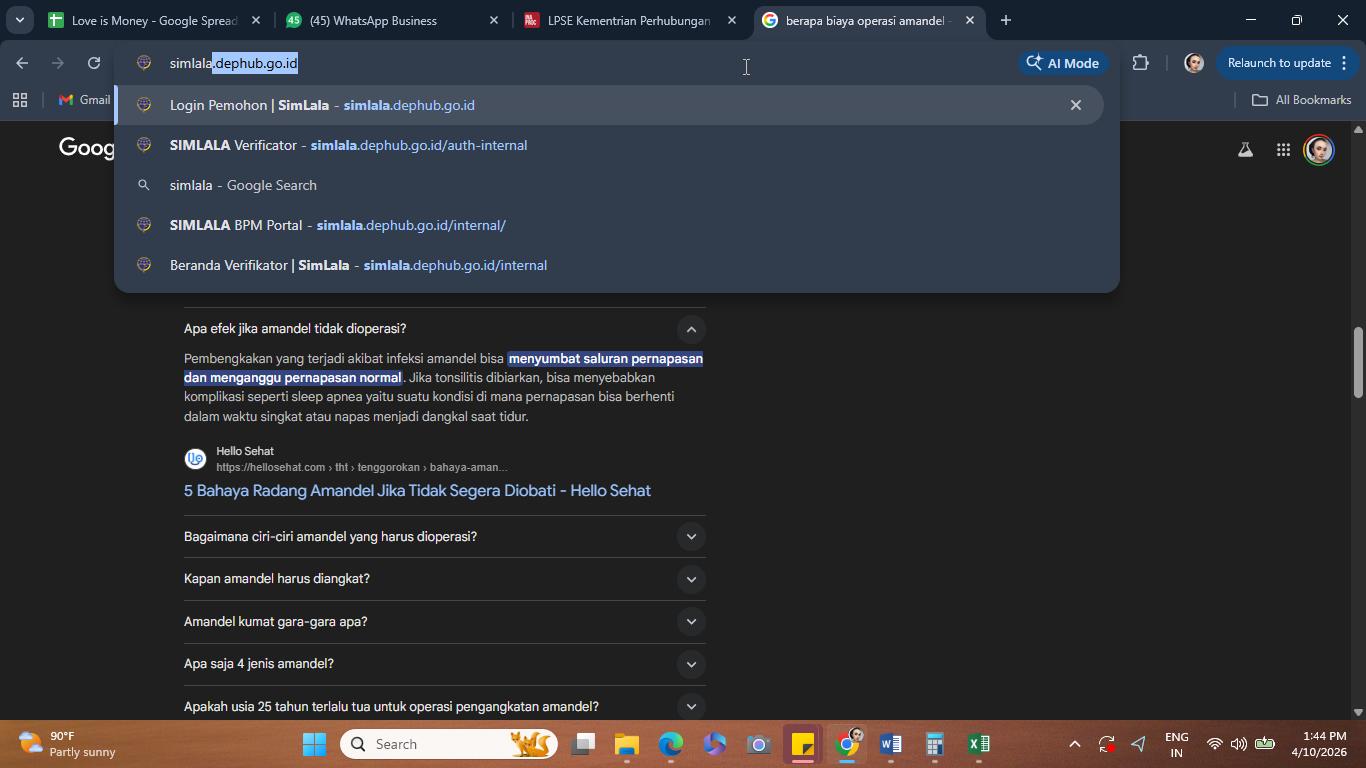
Task: Open the All Bookmarks folder
Action: [x=1302, y=100]
